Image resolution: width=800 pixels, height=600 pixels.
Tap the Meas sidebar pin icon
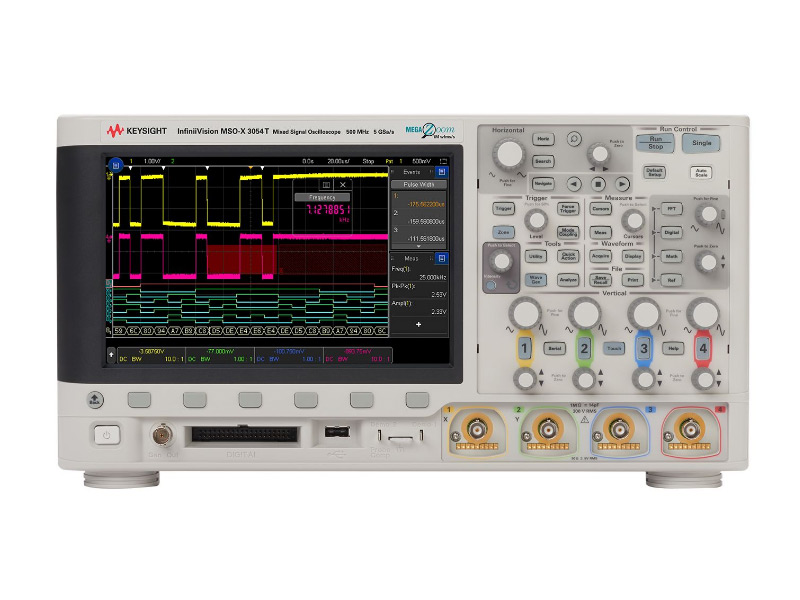pyautogui.click(x=442, y=258)
